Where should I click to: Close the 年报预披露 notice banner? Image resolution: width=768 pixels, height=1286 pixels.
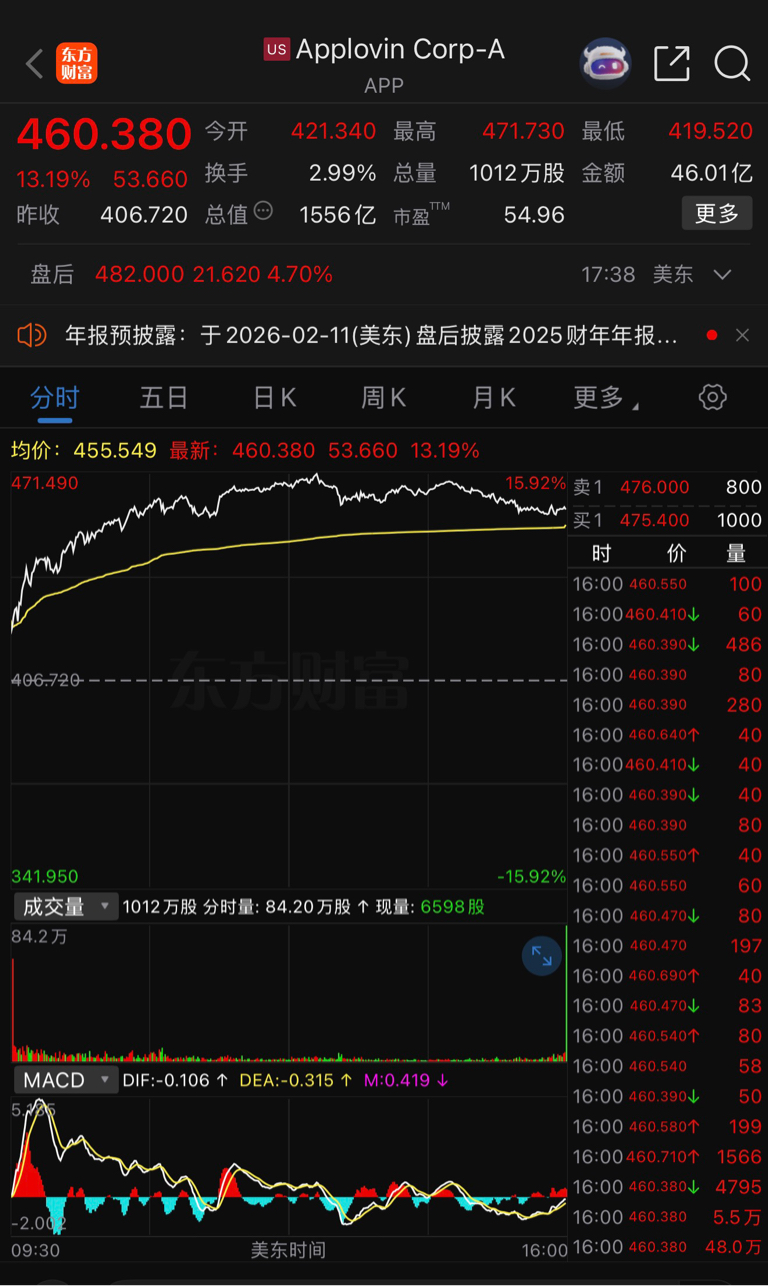742,335
